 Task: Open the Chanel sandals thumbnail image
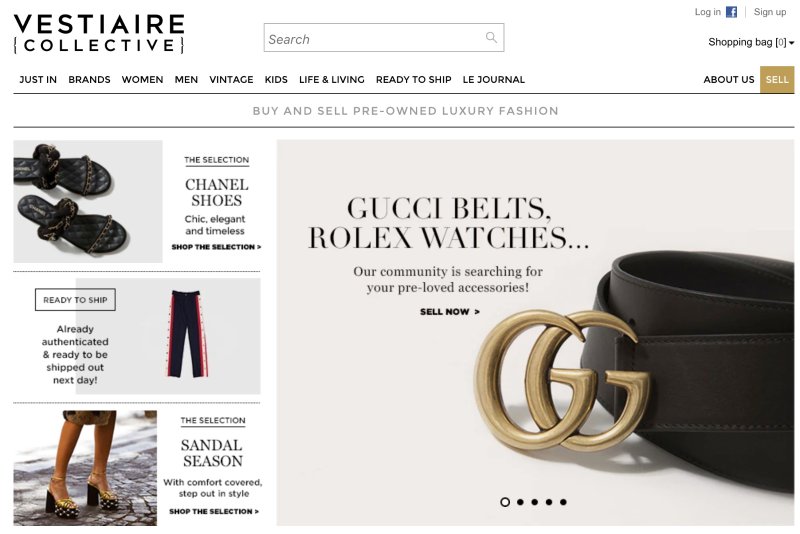[x=88, y=201]
